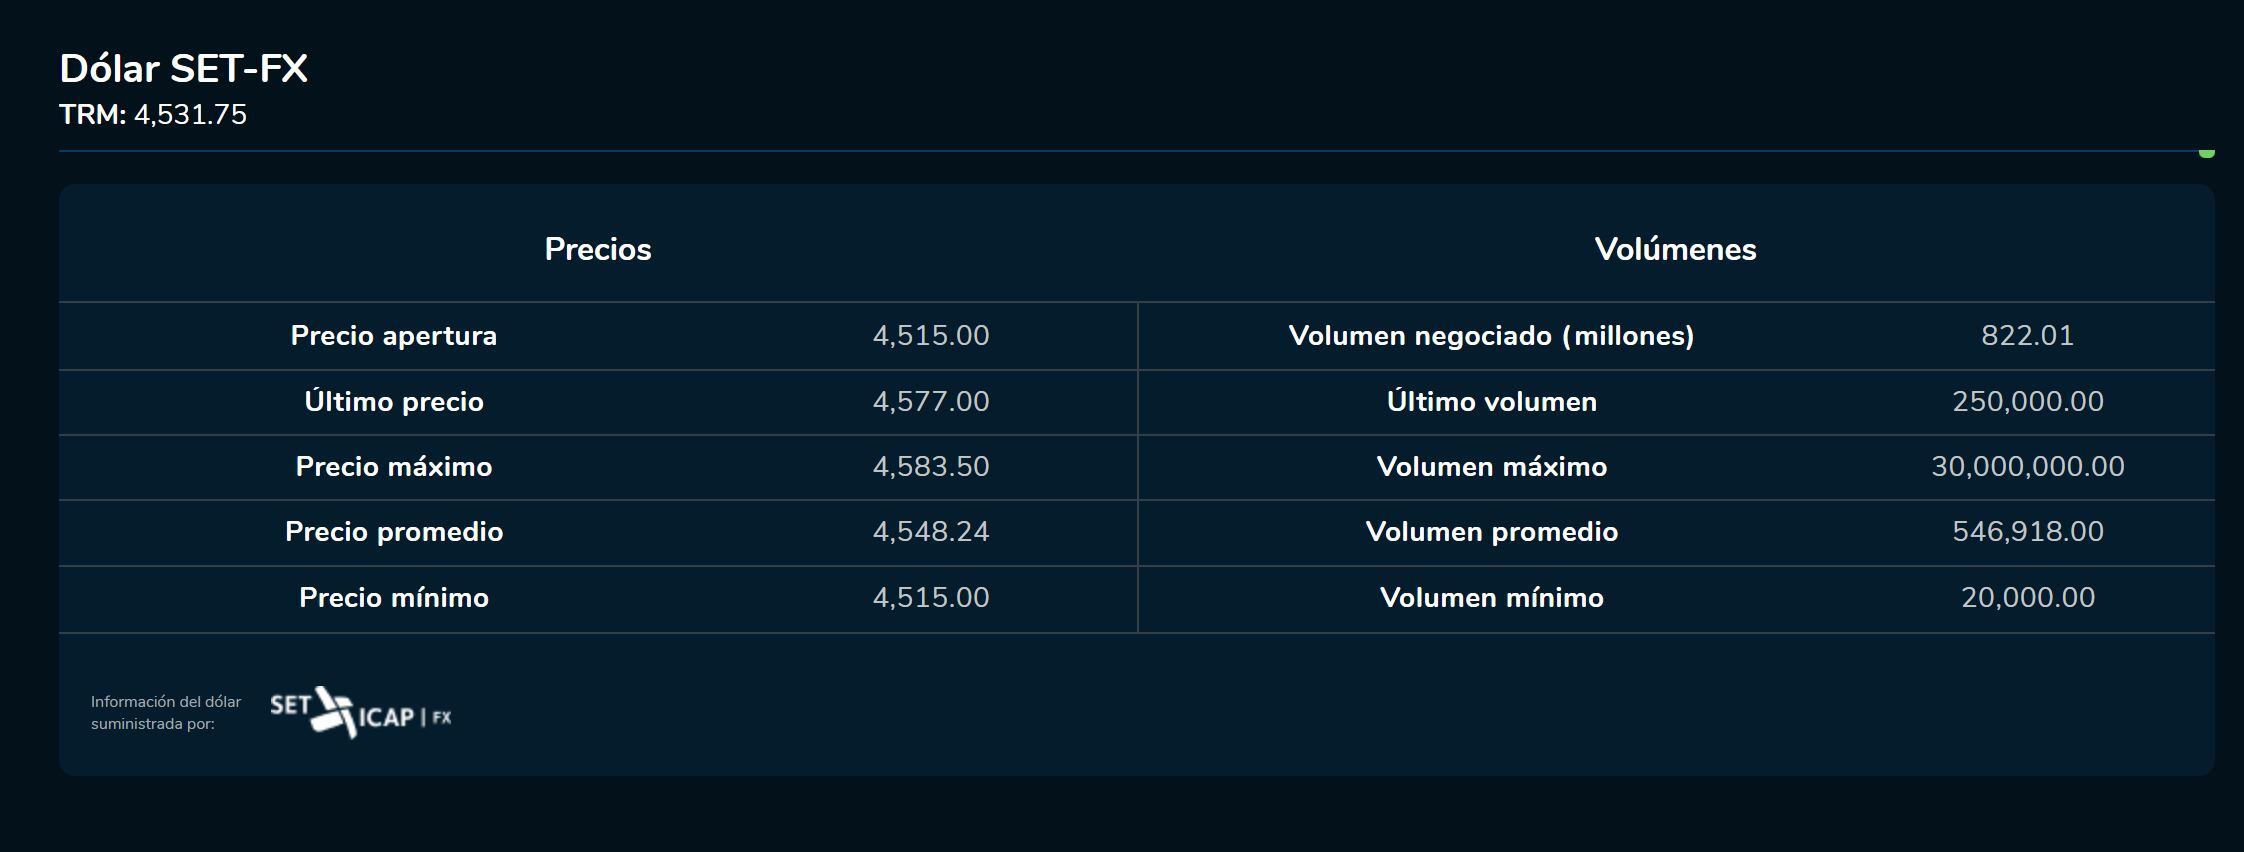2244x852 pixels.
Task: Click the 'Información del dólar suministrada por' text
Action: [x=166, y=713]
